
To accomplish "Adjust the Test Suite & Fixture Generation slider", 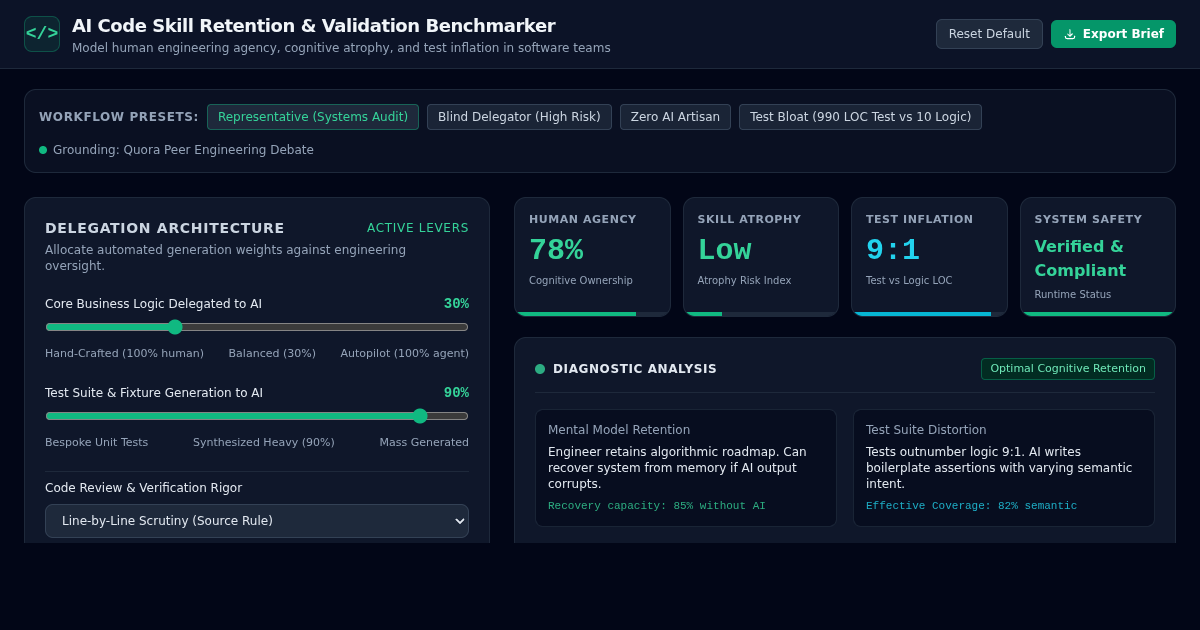I will coord(257,416).
